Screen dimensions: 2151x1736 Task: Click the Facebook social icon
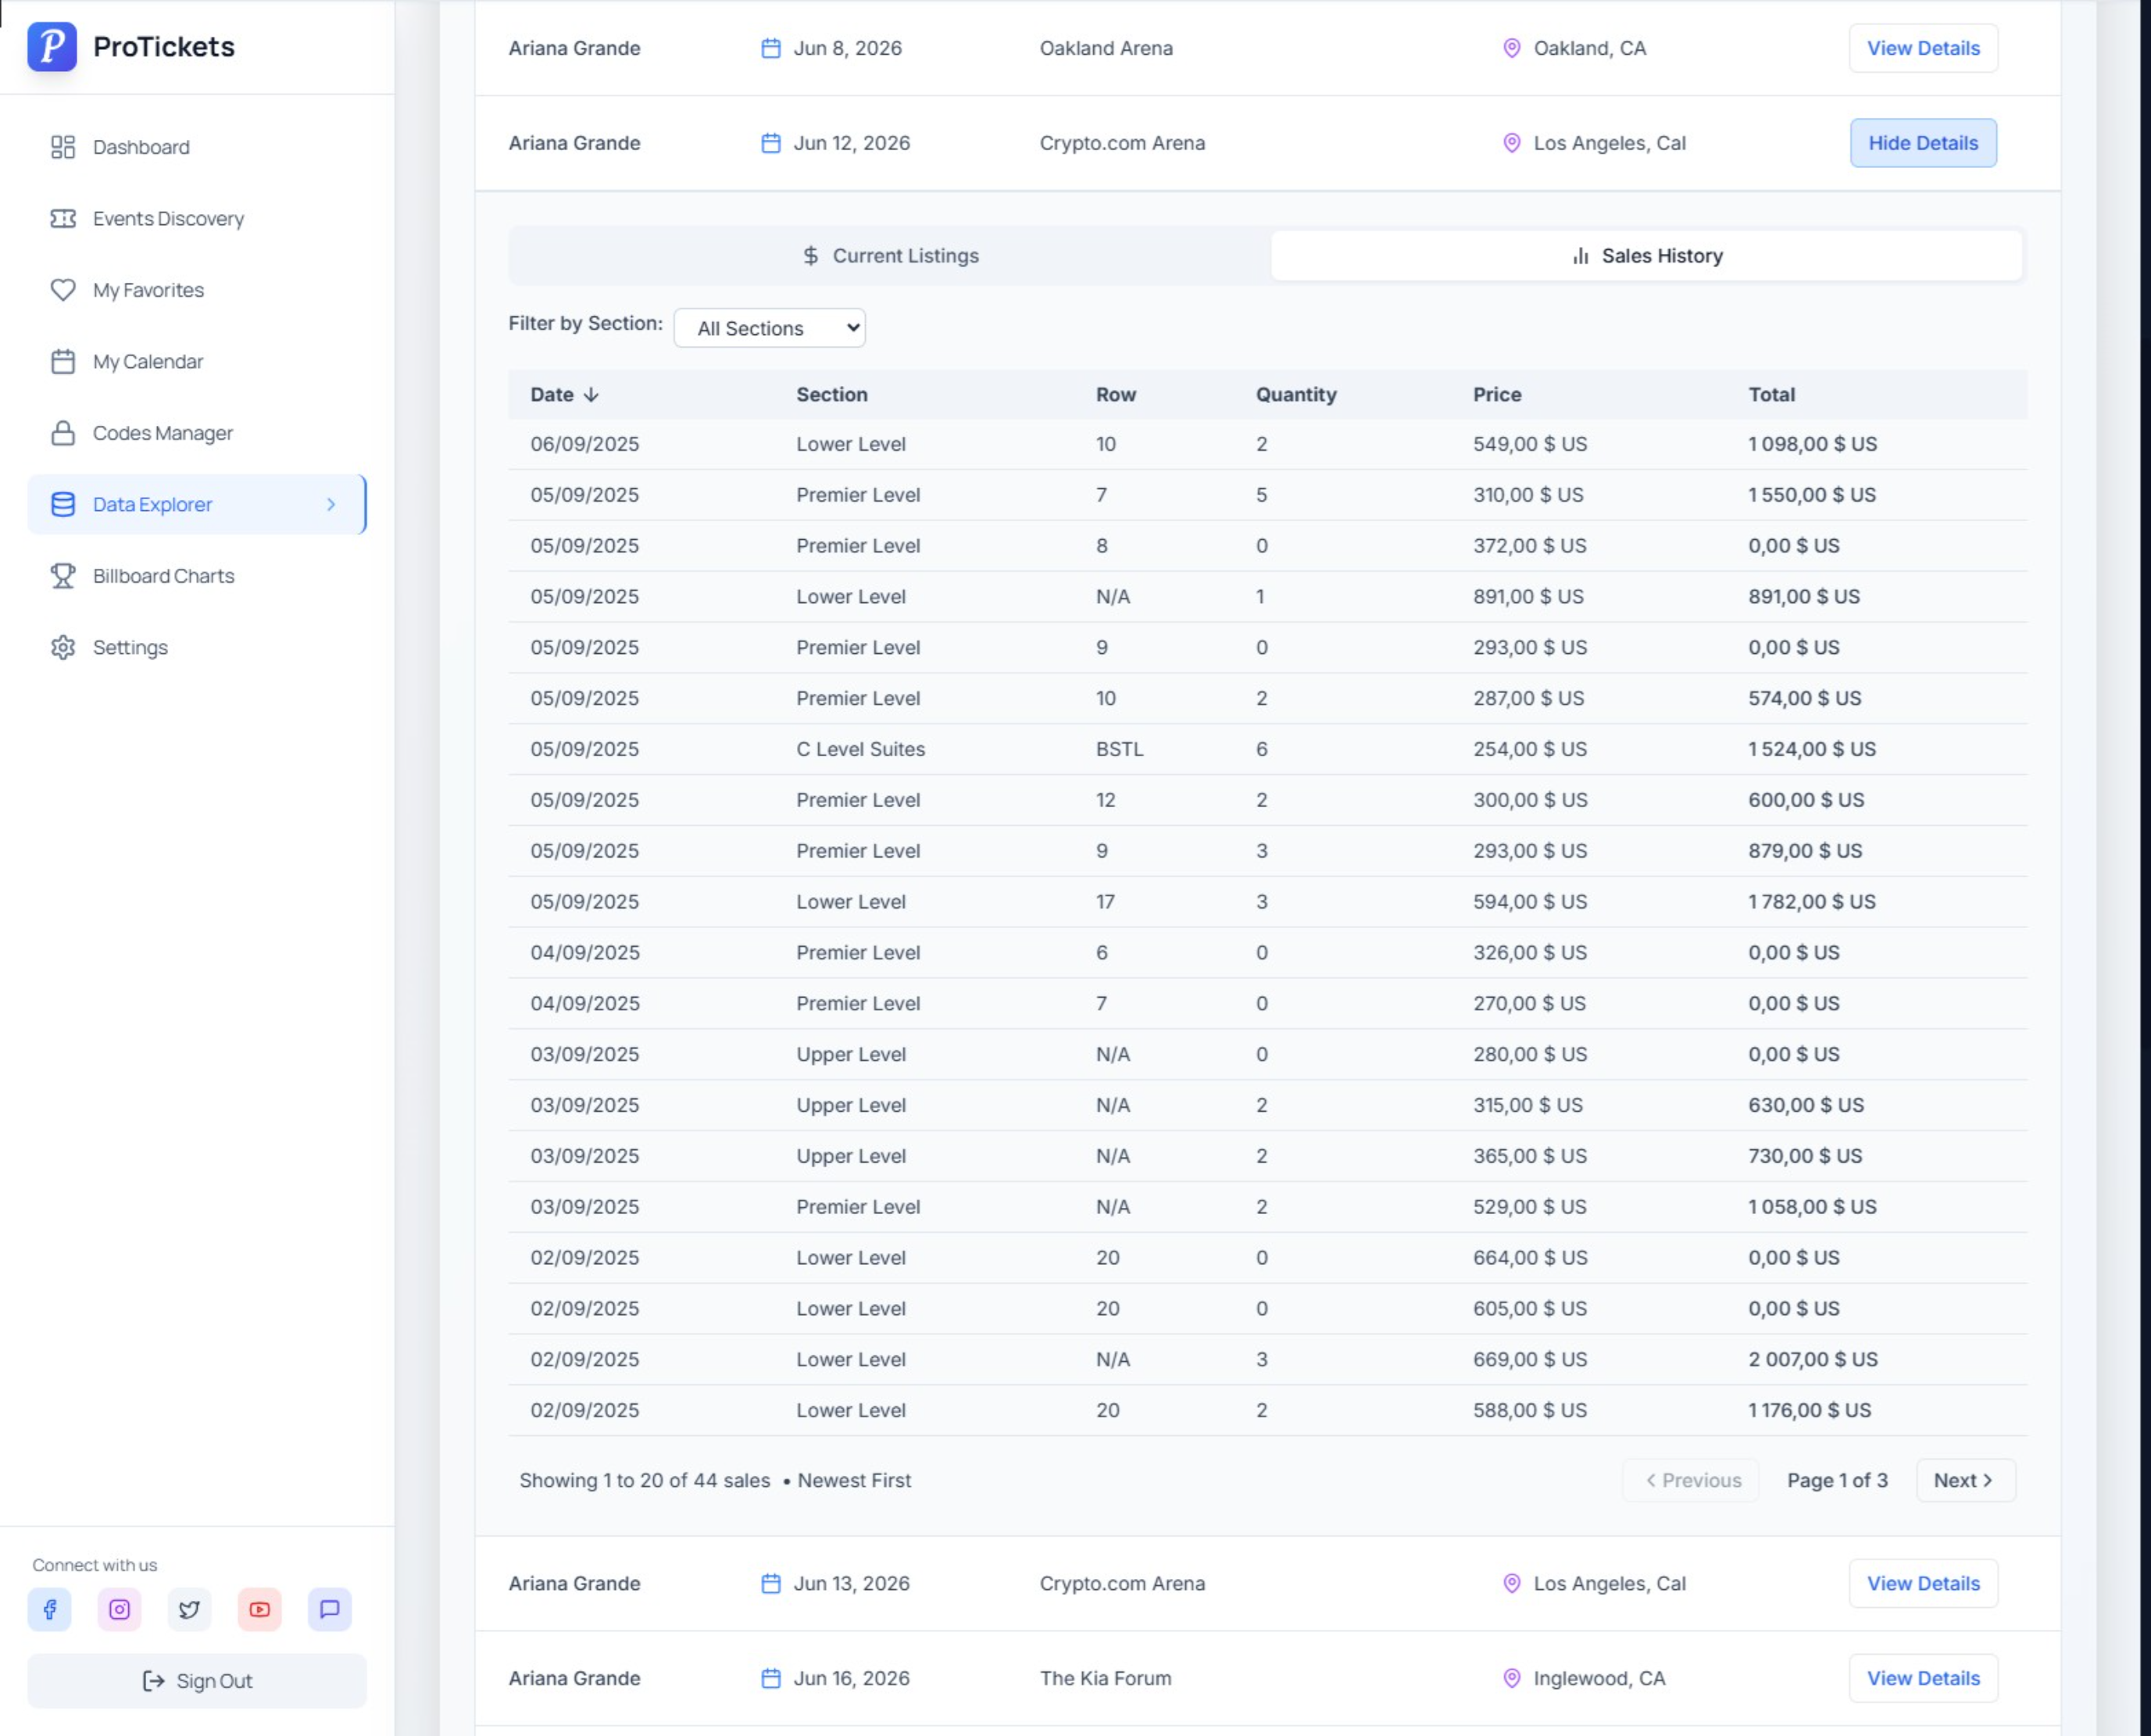click(49, 1609)
